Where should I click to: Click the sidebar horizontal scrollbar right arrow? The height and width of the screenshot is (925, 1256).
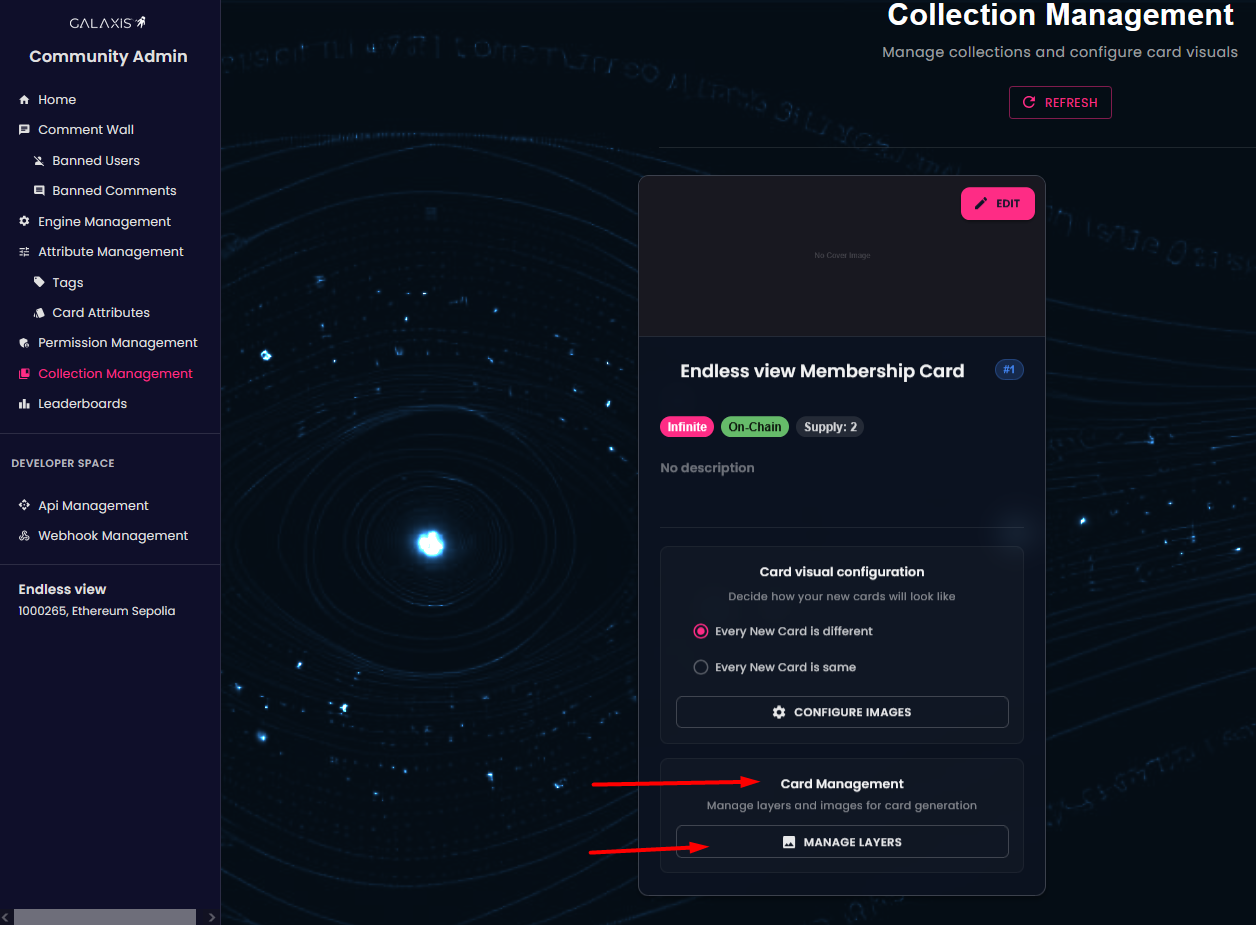[211, 917]
